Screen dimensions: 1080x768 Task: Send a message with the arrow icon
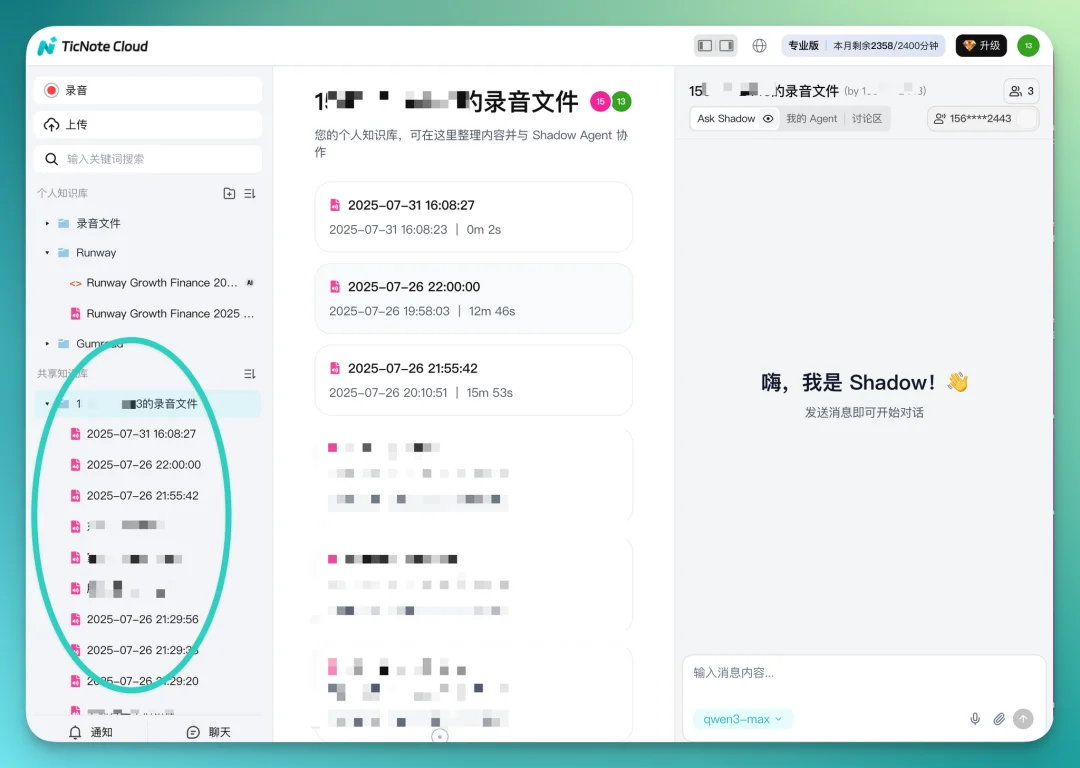pos(1023,718)
